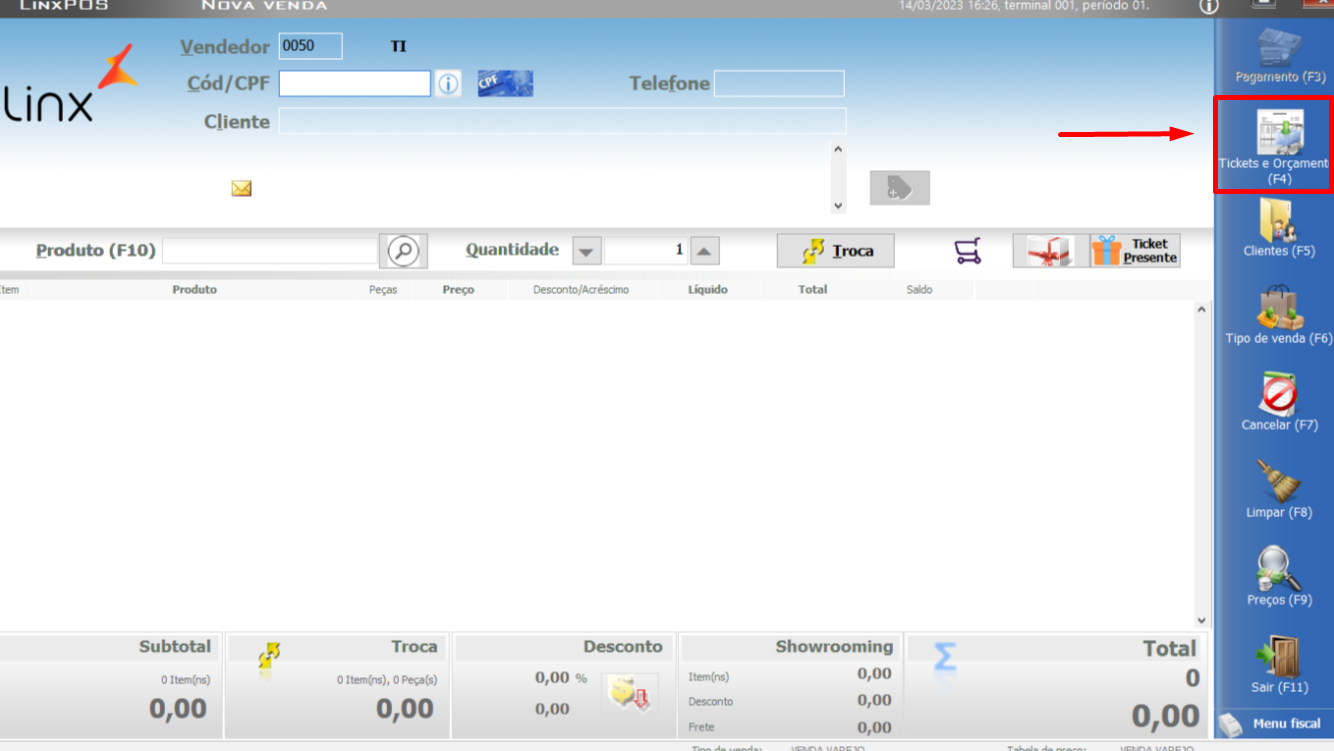Click the envelope email icon
Screen dimensions: 1334x751
pyautogui.click(x=241, y=188)
